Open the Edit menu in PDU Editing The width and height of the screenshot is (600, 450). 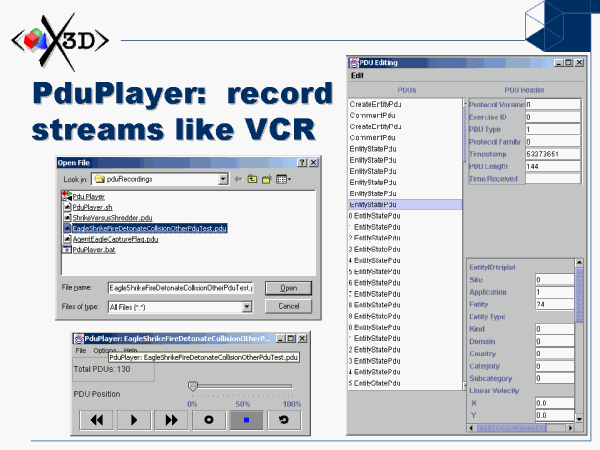pos(357,76)
